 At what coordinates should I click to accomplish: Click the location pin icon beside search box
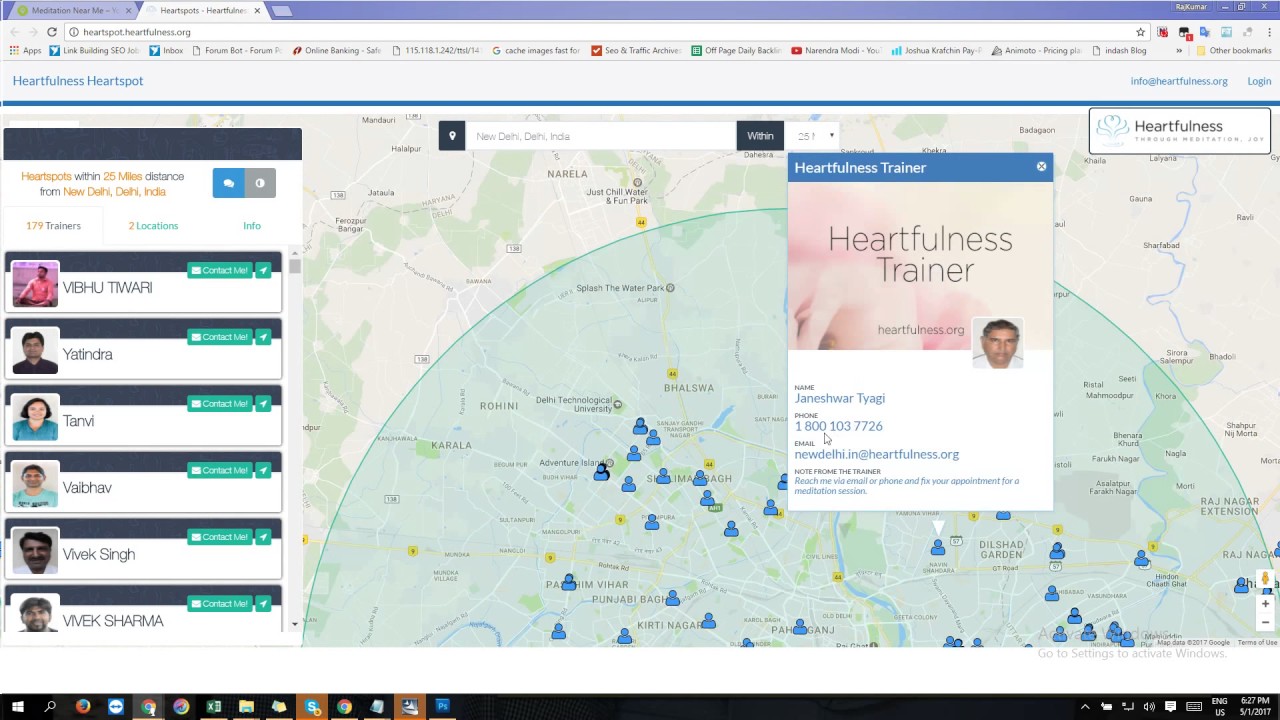[x=452, y=136]
